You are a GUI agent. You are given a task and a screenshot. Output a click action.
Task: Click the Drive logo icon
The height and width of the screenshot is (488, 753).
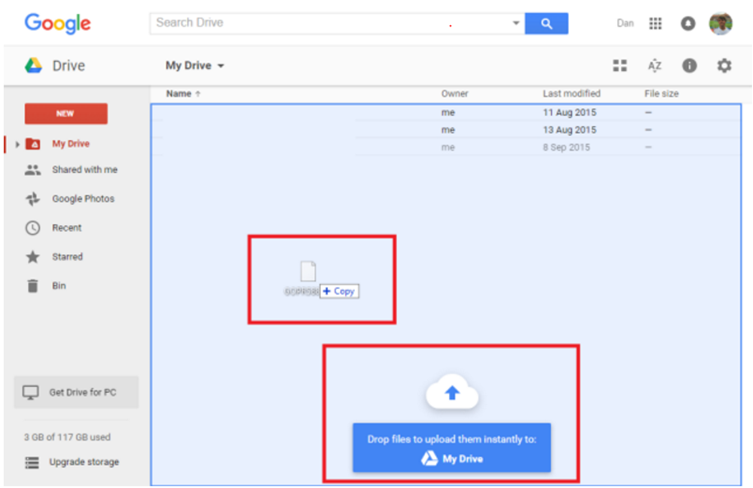coord(34,65)
